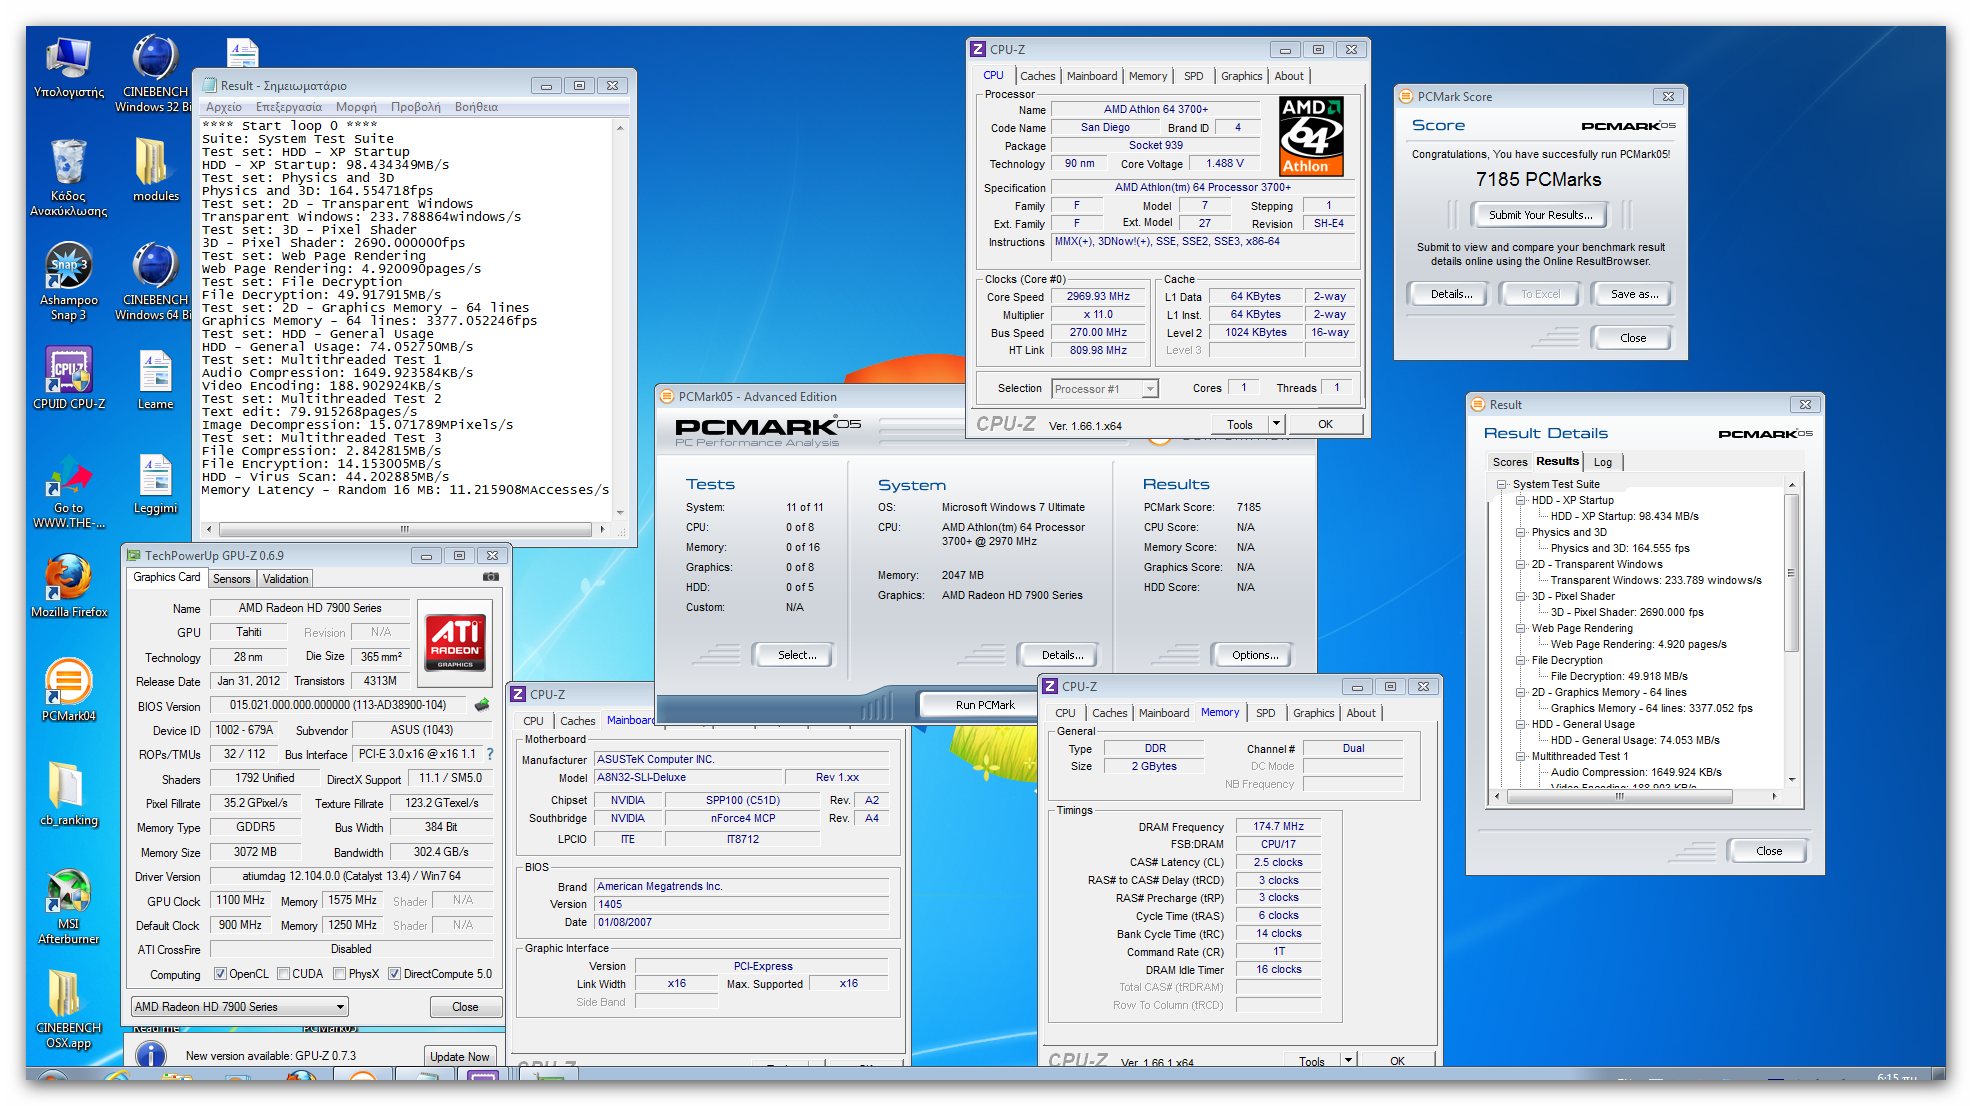Viewport: 1972px width, 1106px height.
Task: Select the Recycle Bin desktop icon
Action: pyautogui.click(x=68, y=177)
